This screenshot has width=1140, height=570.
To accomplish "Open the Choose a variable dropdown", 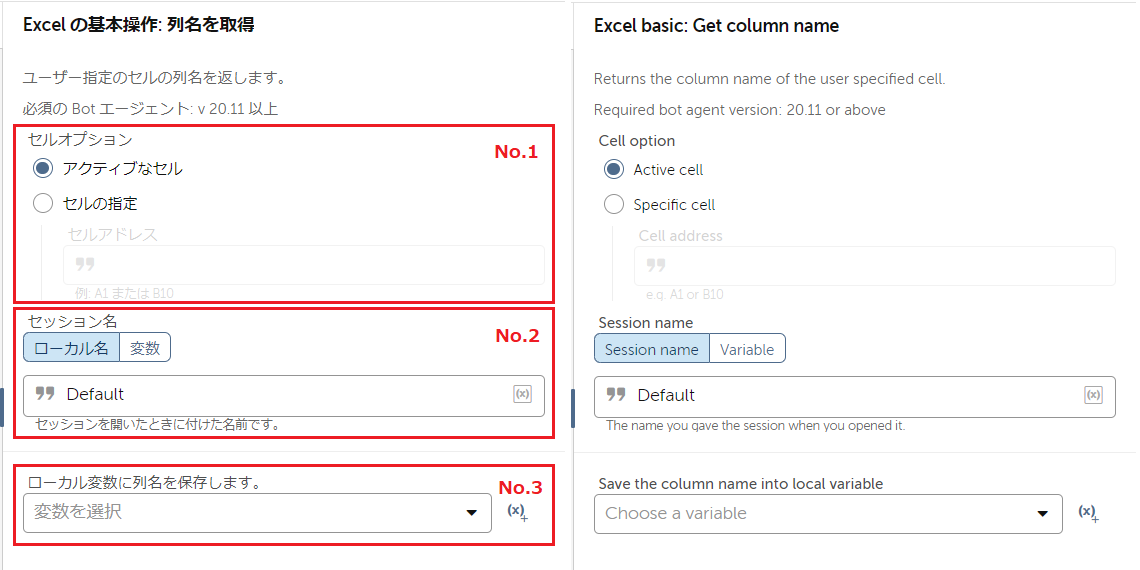I will pyautogui.click(x=828, y=513).
